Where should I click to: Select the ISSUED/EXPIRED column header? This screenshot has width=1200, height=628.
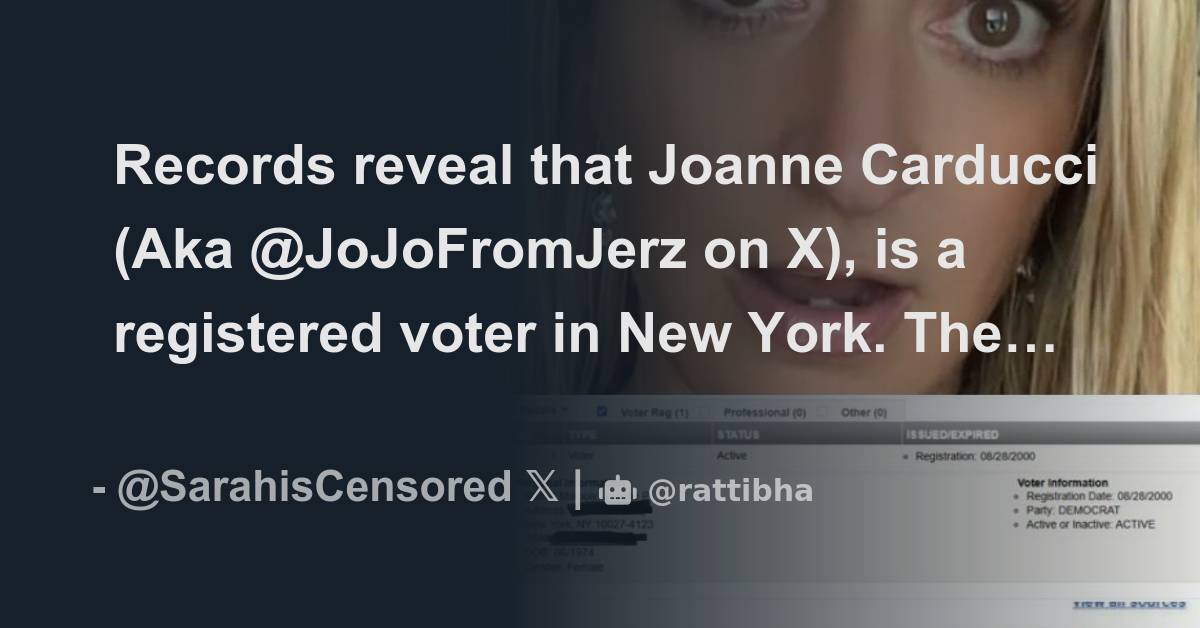tap(950, 435)
